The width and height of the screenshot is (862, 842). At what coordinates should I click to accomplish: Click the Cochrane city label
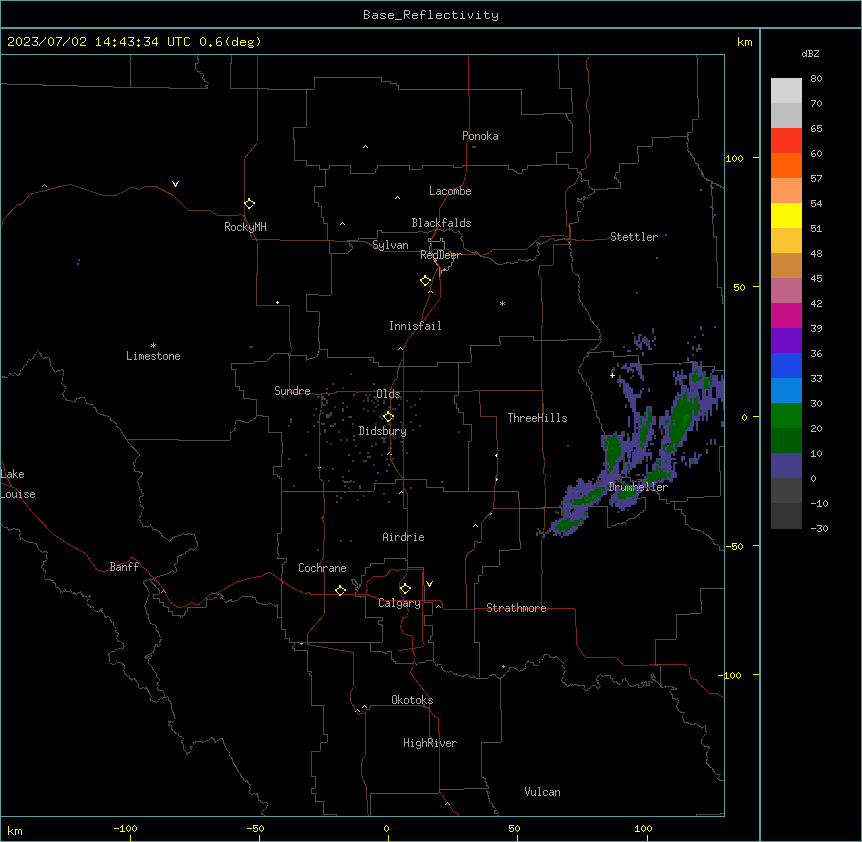pos(322,568)
